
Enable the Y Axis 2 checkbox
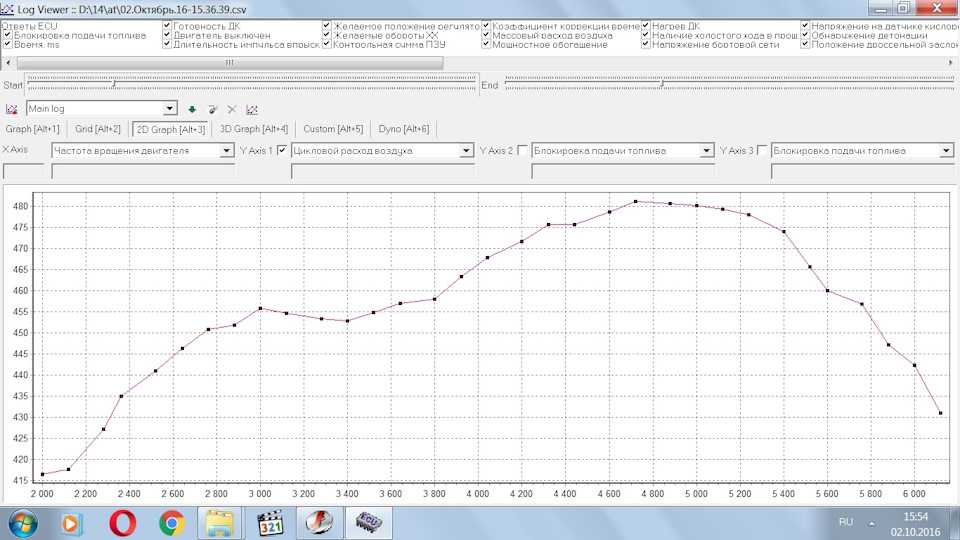(522, 151)
